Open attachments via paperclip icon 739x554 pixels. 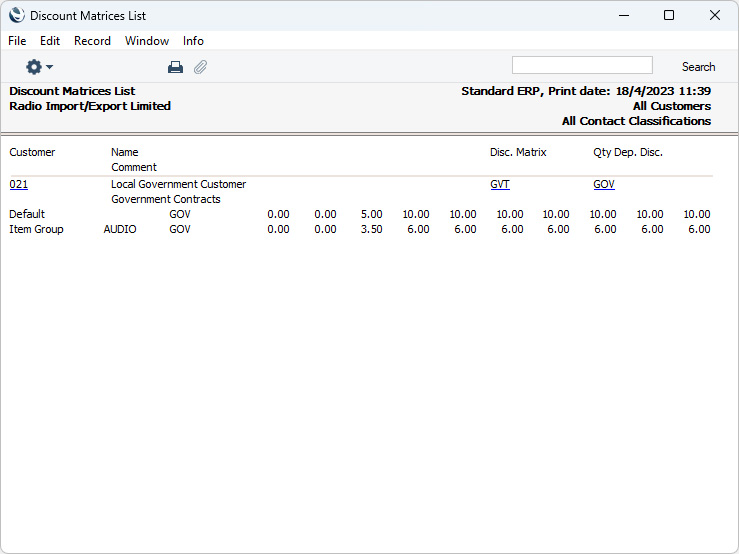pyautogui.click(x=200, y=67)
